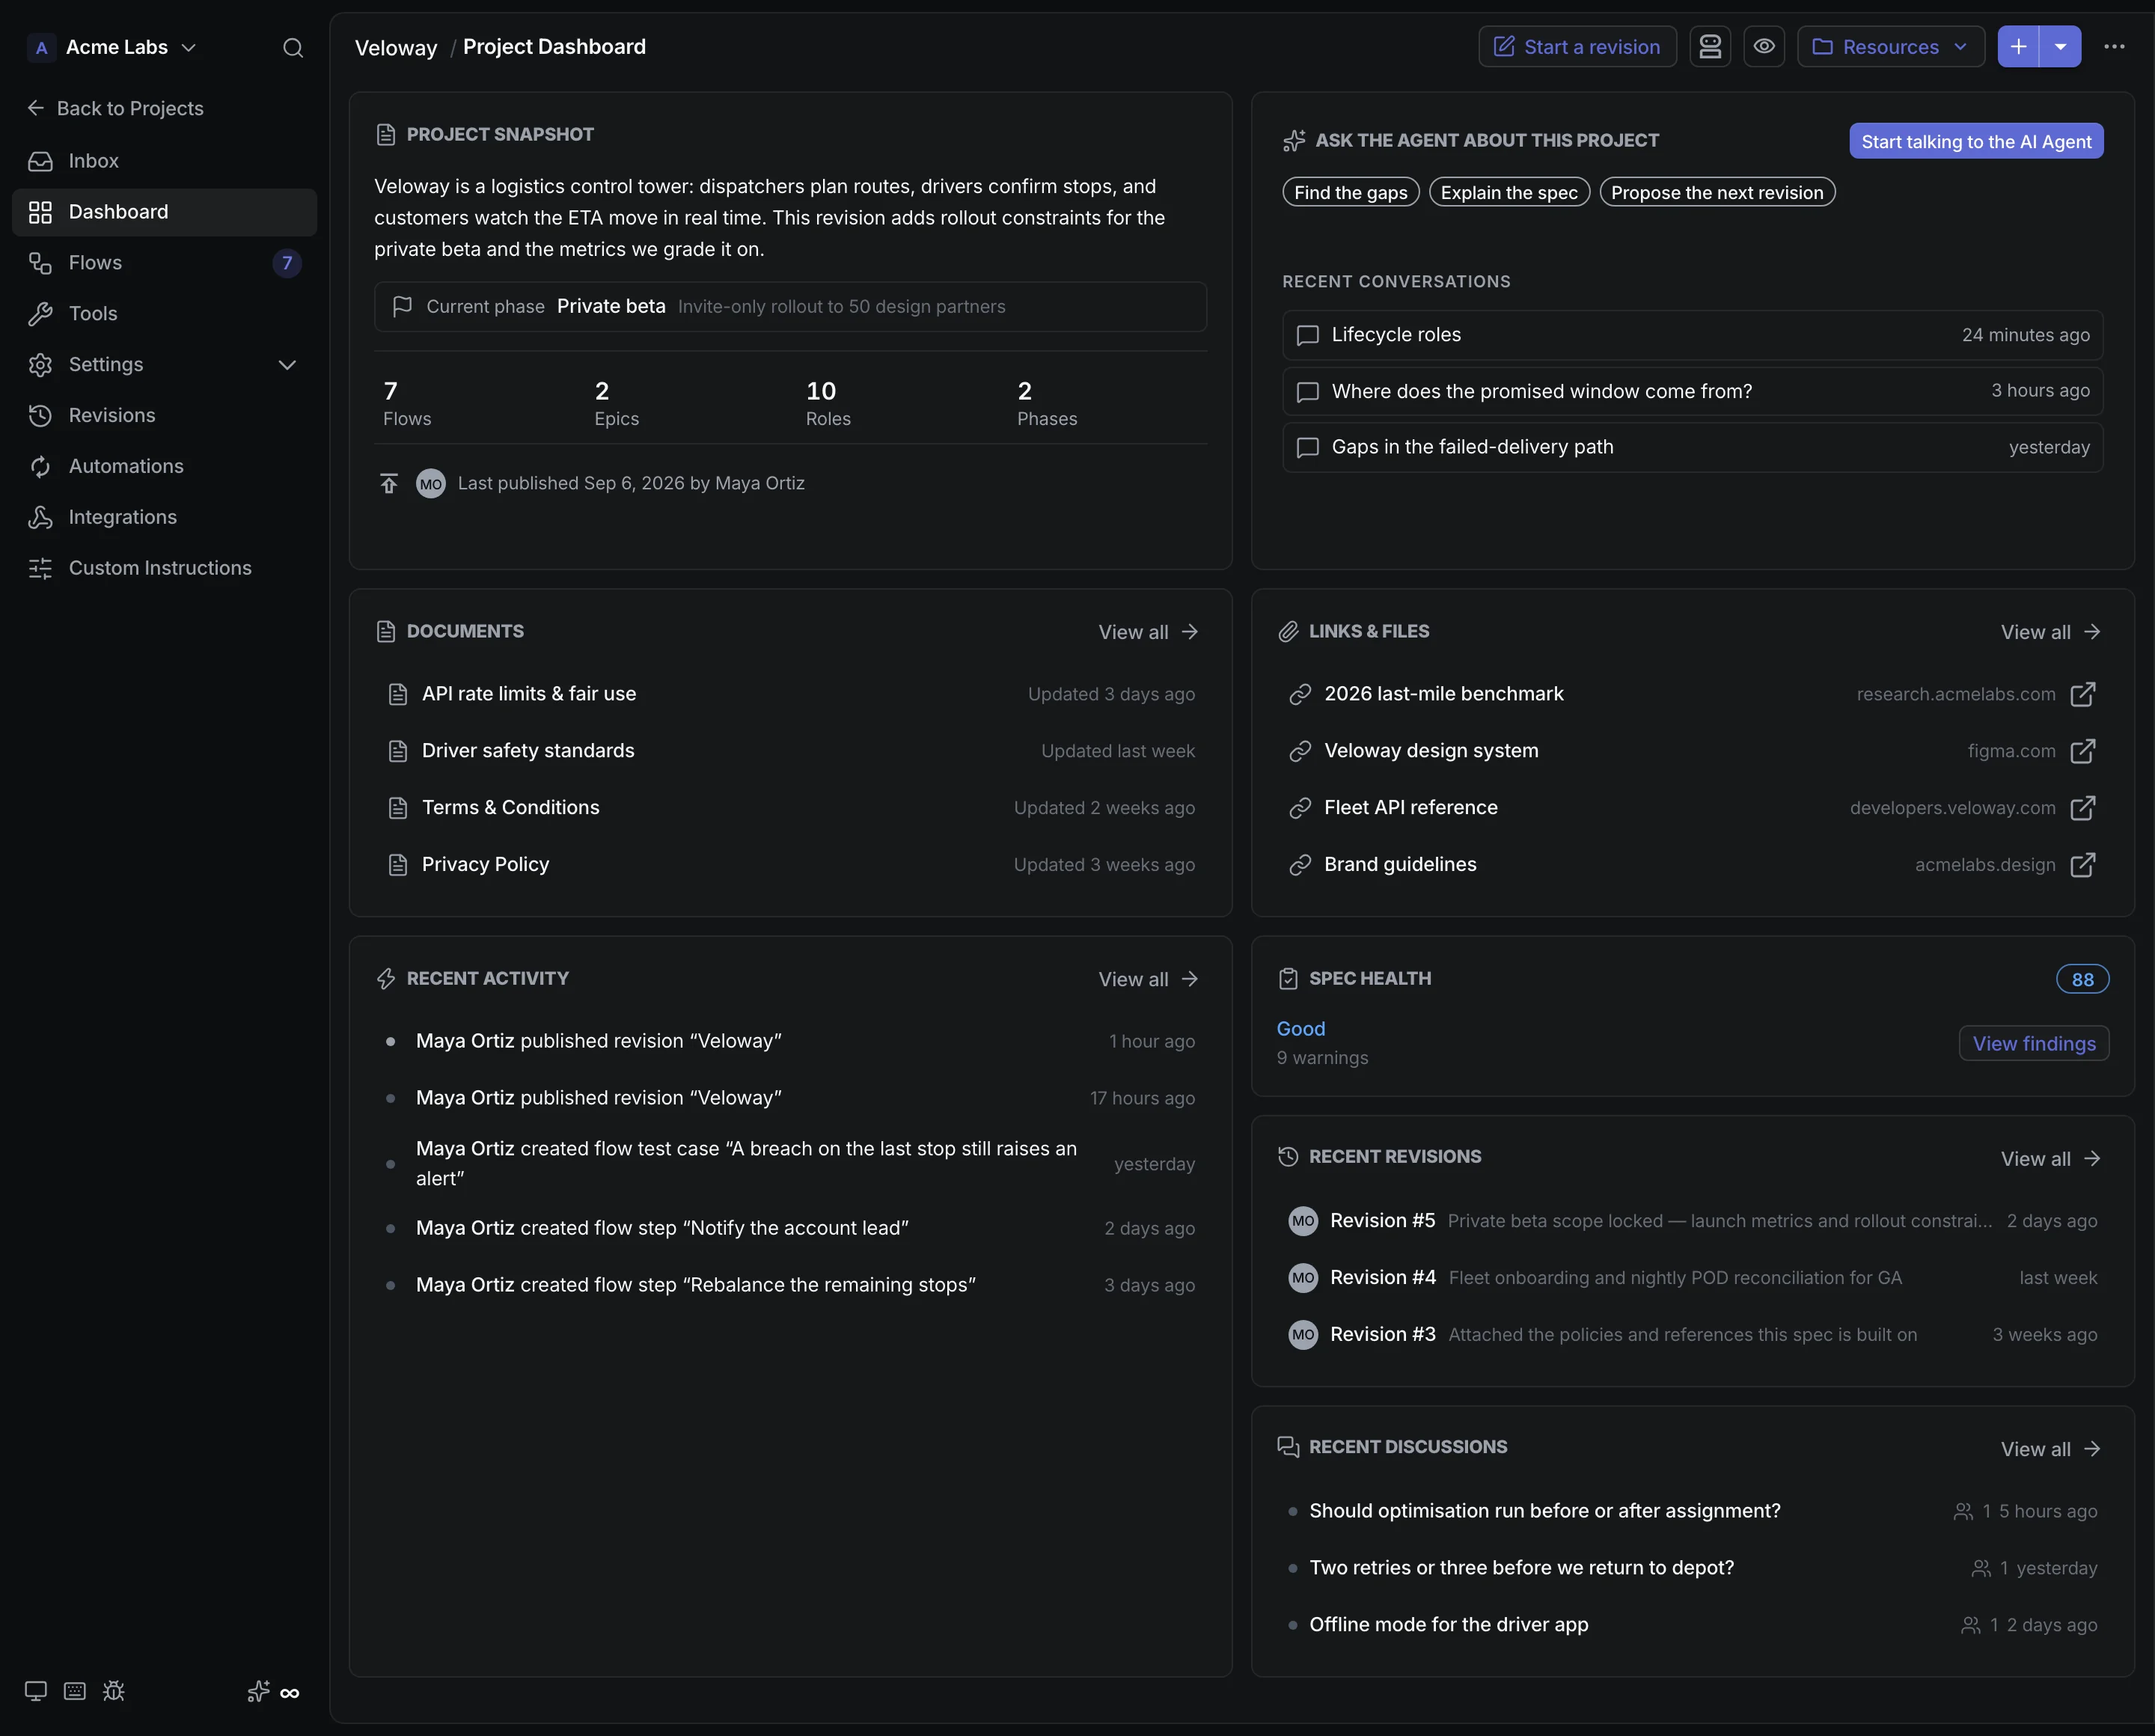2155x1736 pixels.
Task: Toggle the eye preview icon in header
Action: click(1764, 47)
